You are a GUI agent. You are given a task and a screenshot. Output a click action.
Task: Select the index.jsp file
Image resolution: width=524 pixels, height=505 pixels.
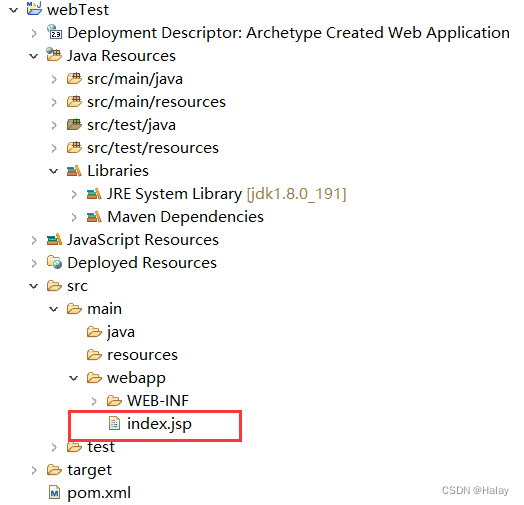(x=159, y=424)
